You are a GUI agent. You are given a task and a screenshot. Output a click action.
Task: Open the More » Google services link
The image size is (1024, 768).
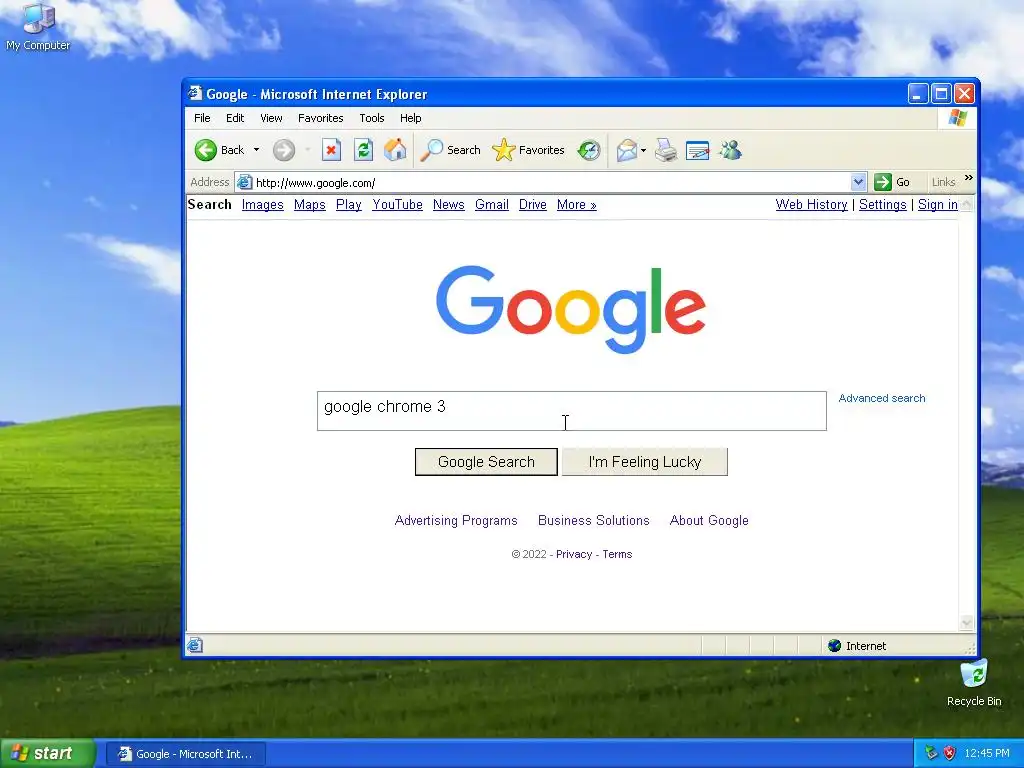pos(576,204)
